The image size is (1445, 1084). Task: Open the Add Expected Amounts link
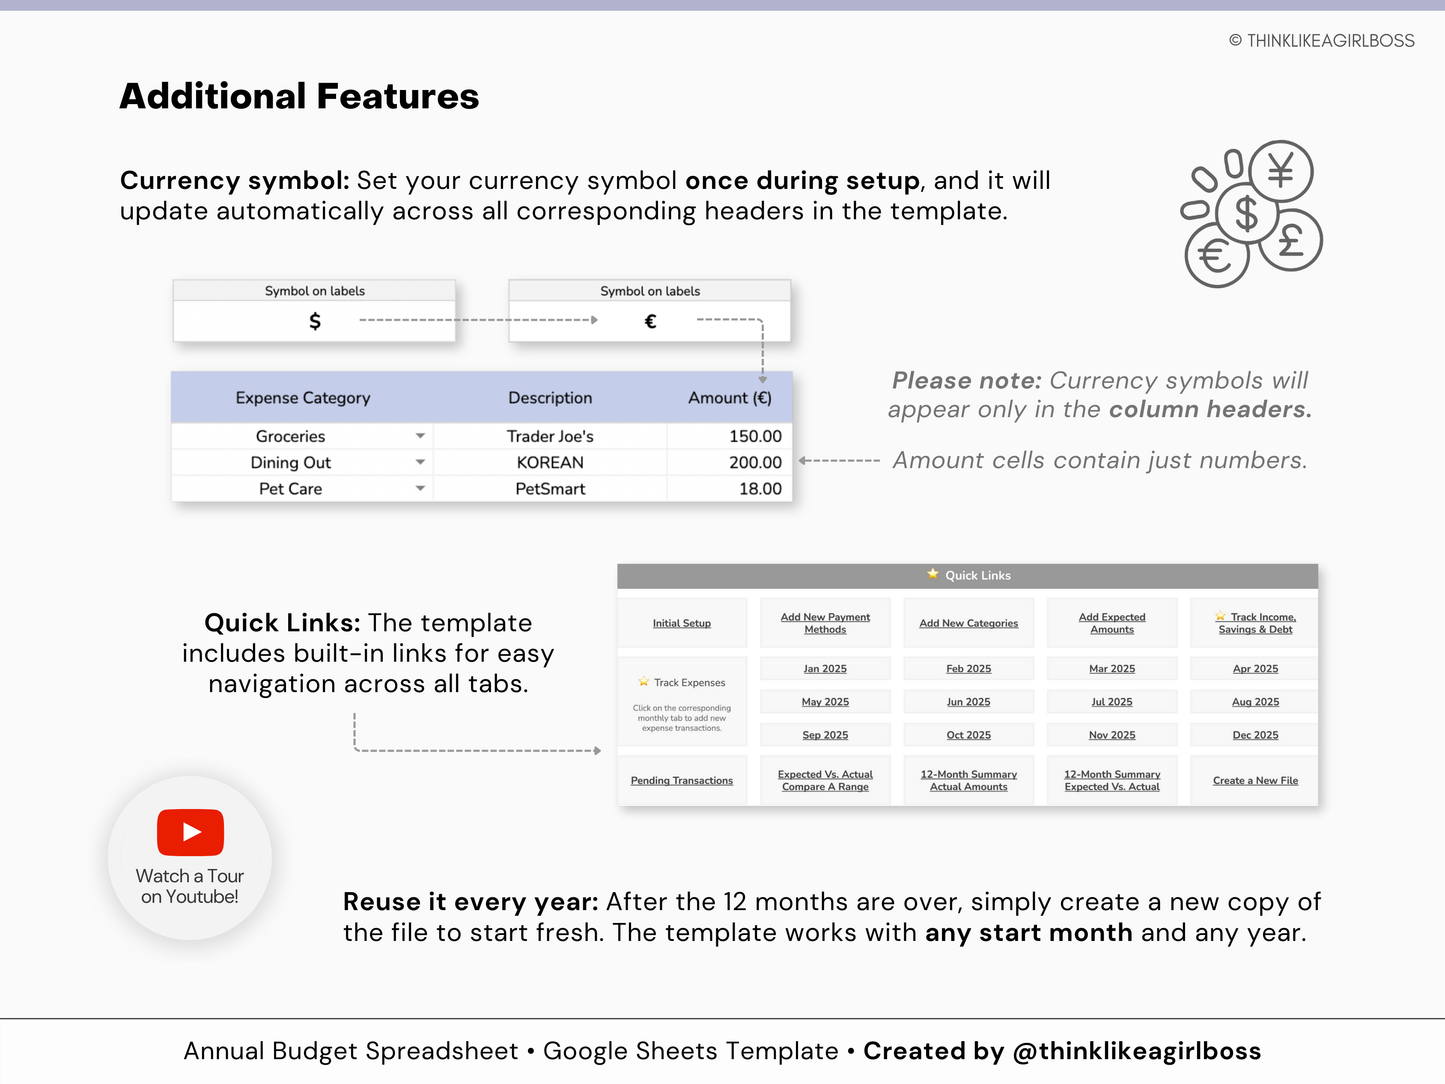point(1112,623)
